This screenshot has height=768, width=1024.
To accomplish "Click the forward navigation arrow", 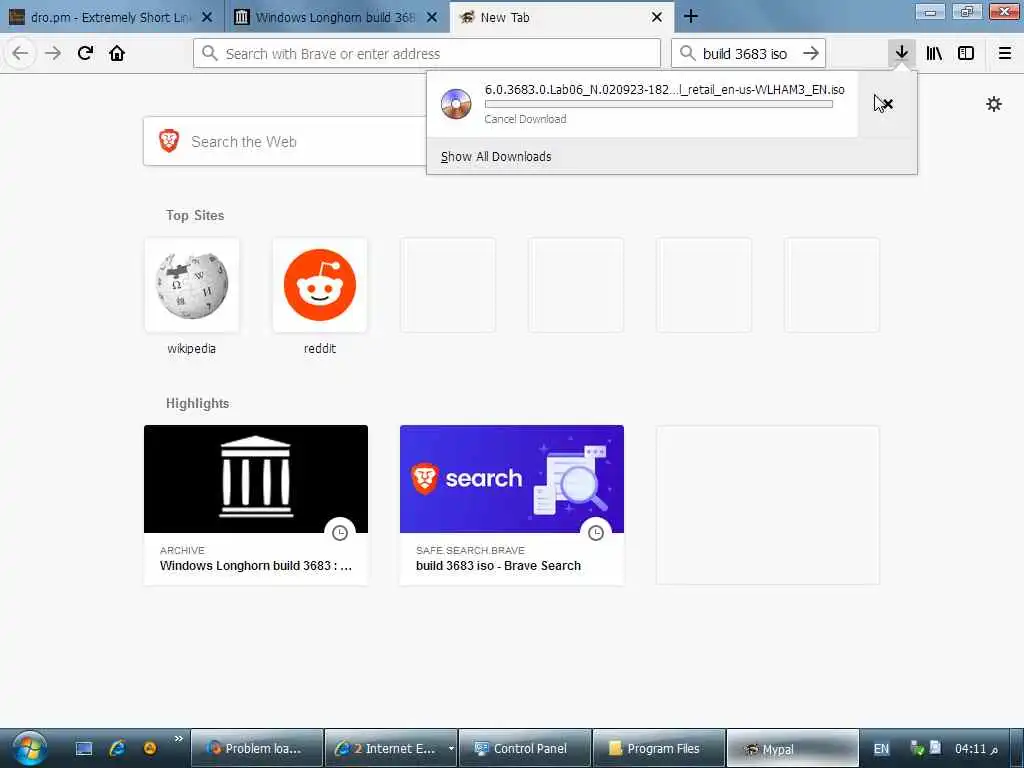I will (53, 53).
